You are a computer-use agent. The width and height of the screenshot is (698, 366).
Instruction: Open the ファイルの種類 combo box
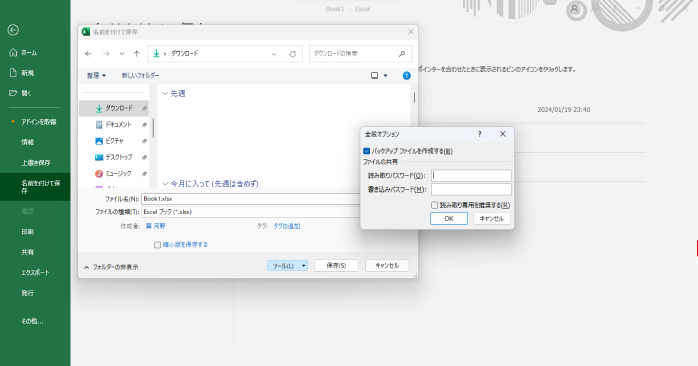251,212
